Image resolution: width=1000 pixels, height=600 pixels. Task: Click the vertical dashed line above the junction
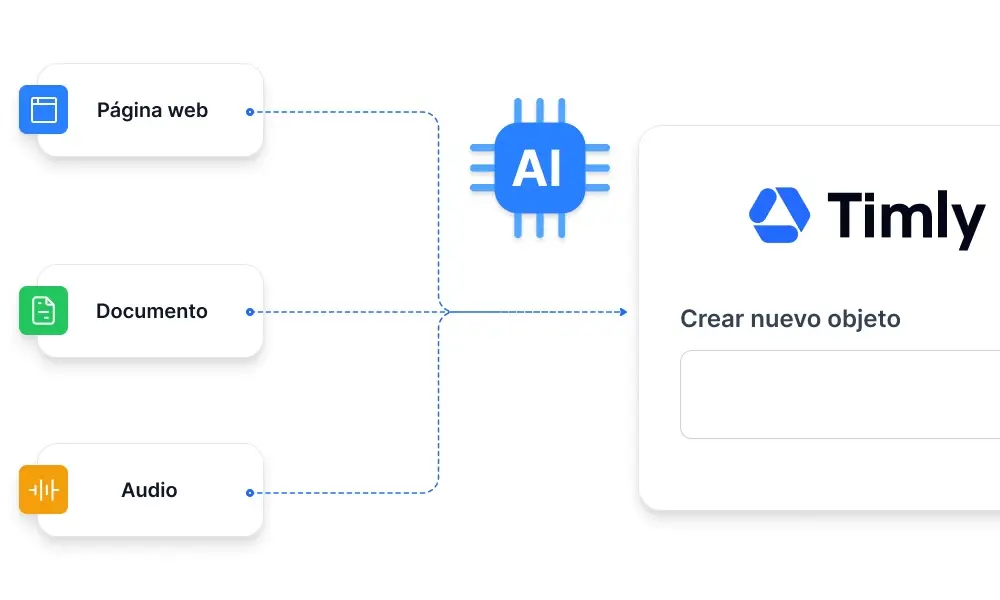pyautogui.click(x=439, y=210)
